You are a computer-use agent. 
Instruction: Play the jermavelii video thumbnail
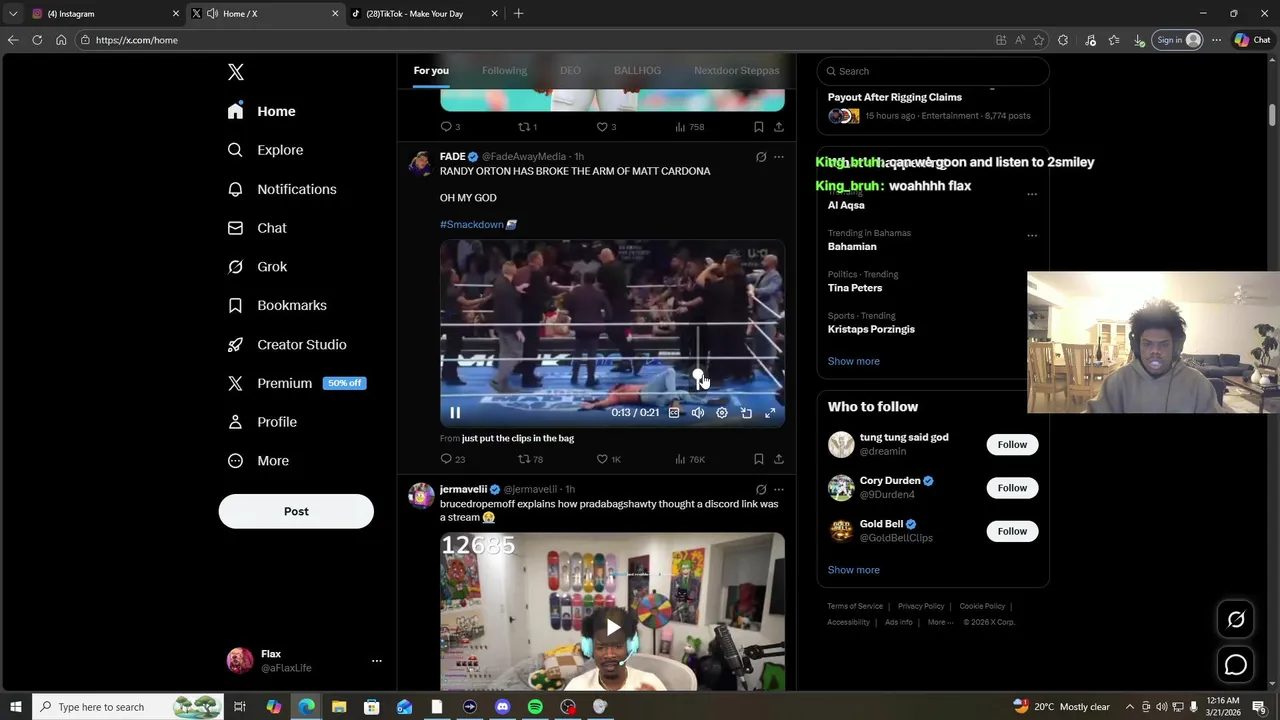612,627
